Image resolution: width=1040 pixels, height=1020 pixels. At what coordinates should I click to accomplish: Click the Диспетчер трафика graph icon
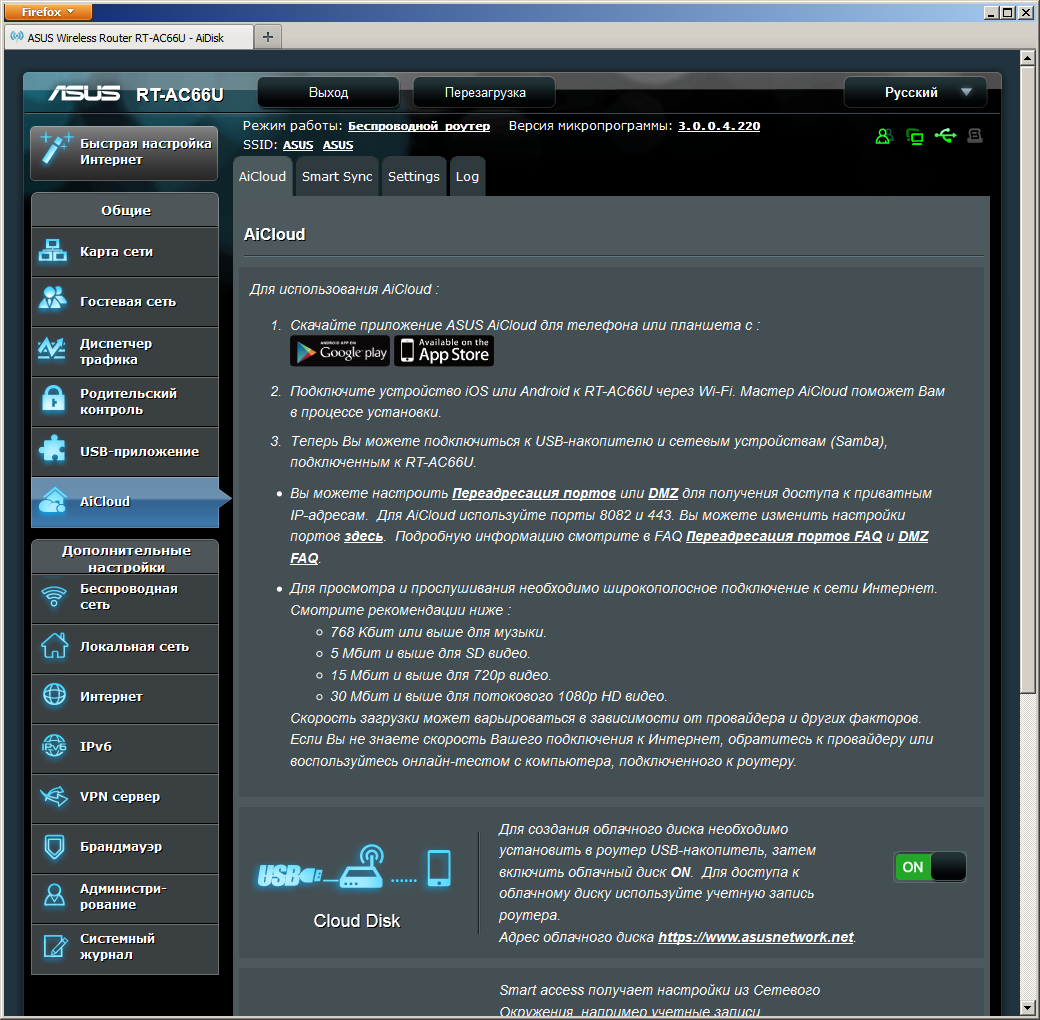tap(52, 350)
